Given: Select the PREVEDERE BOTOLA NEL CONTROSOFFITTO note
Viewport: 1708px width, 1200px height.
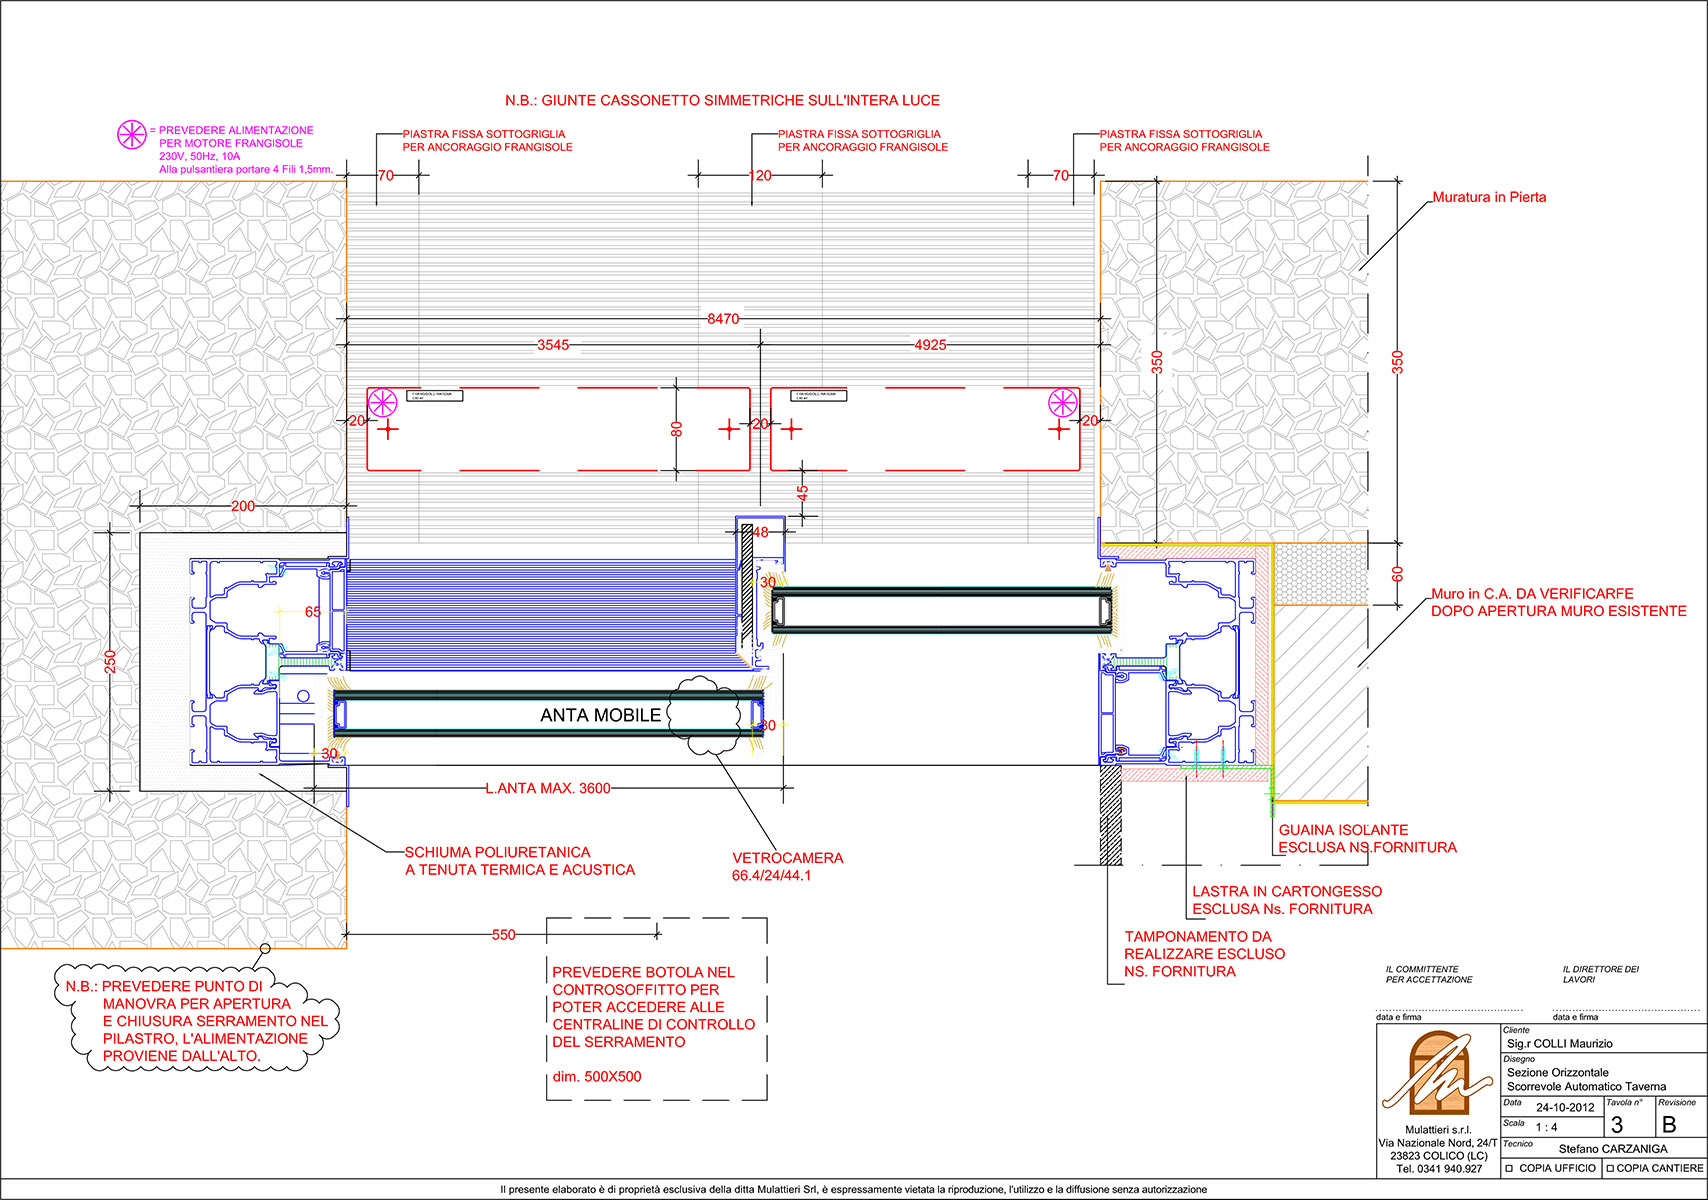Looking at the screenshot, I should tap(653, 1007).
